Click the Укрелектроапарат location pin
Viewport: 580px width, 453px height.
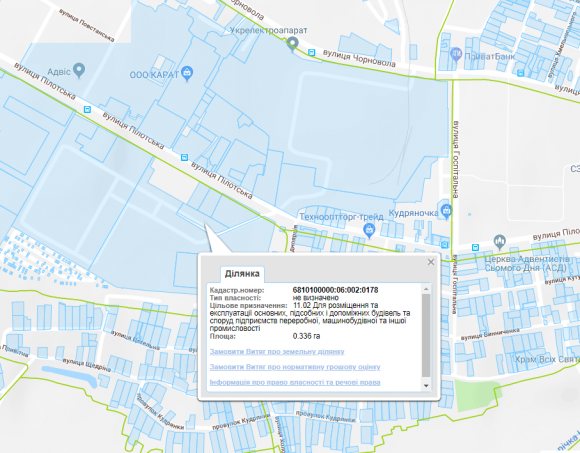click(x=293, y=44)
